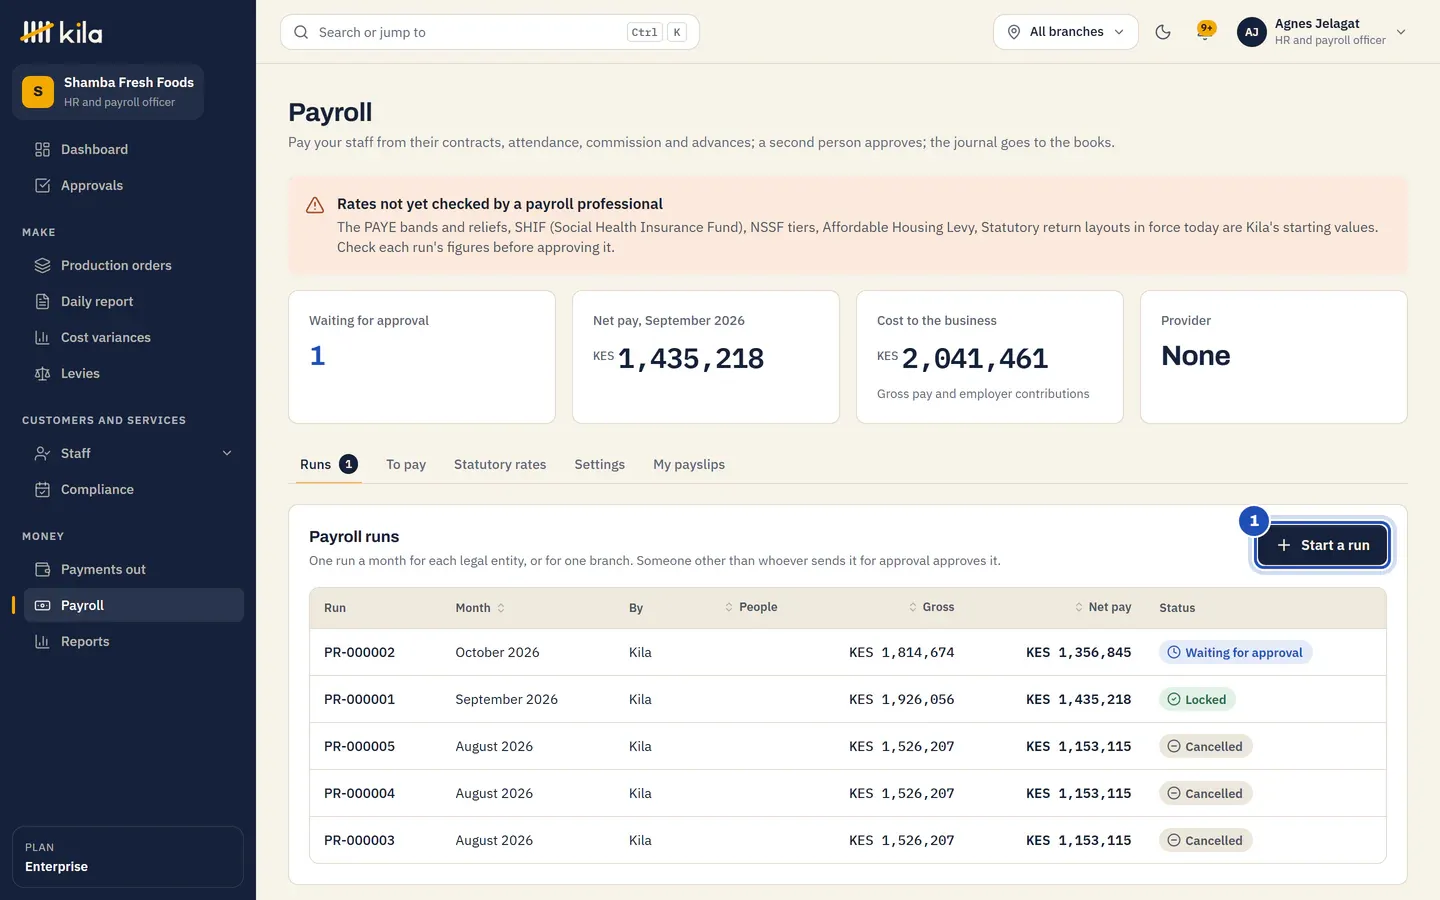
Task: Click the rates warning triangle icon
Action: [315, 205]
